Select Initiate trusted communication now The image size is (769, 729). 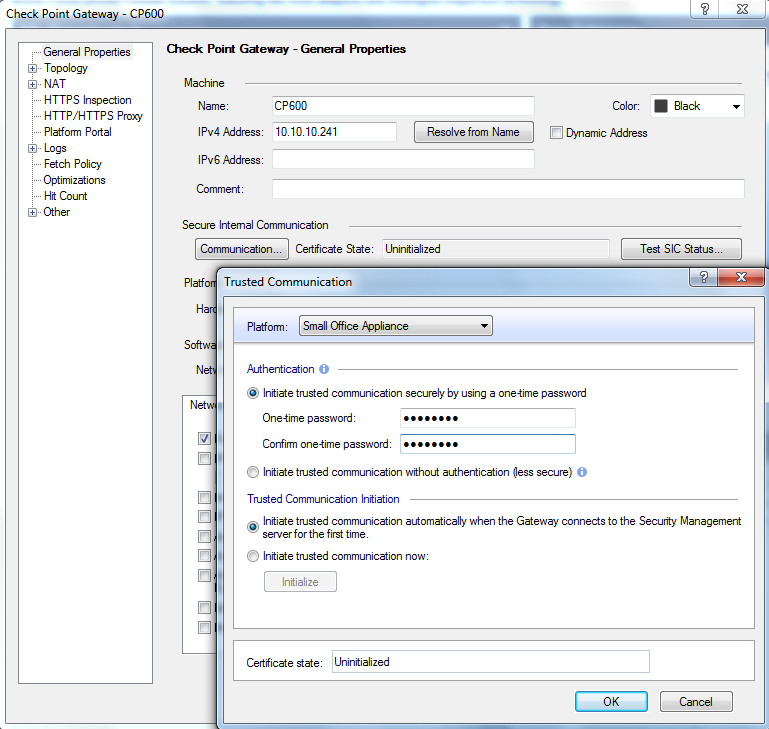pyautogui.click(x=253, y=556)
